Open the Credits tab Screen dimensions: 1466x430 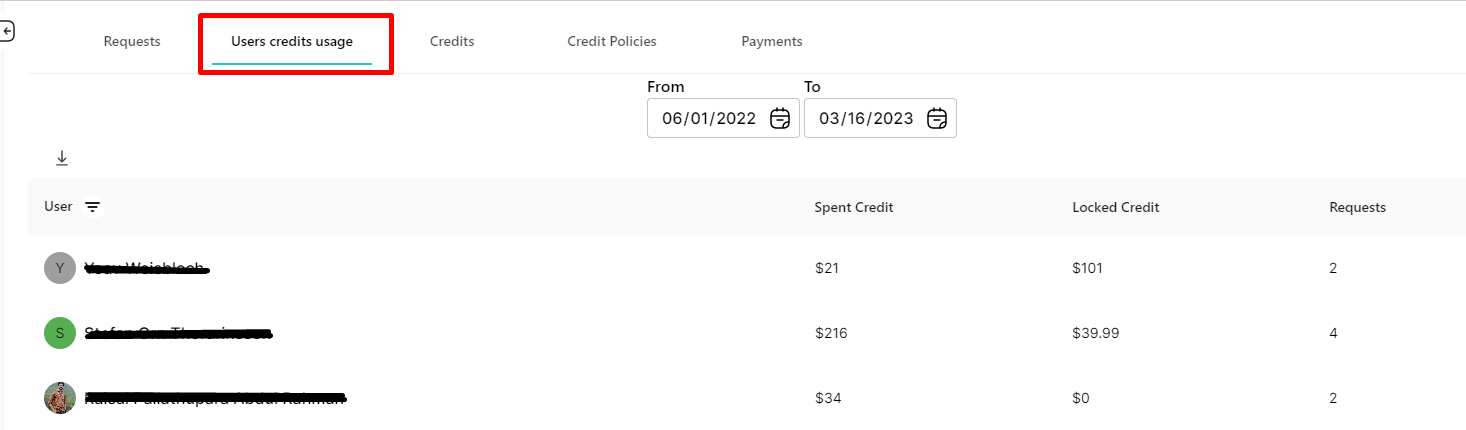coord(452,42)
